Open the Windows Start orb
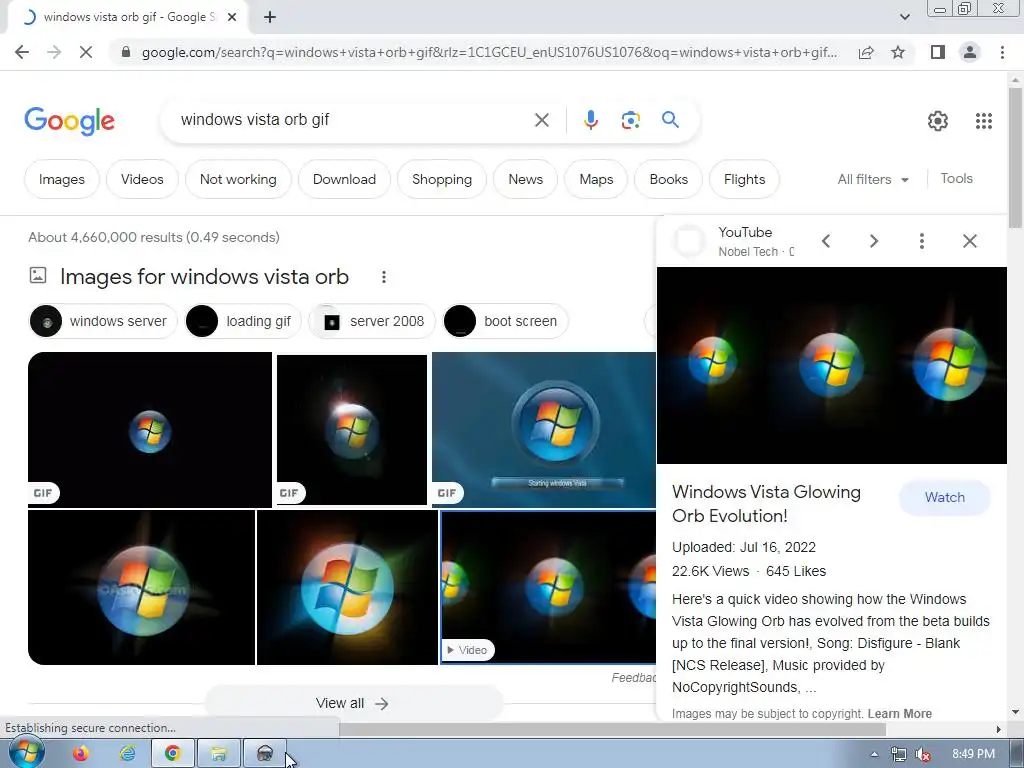Image resolution: width=1024 pixels, height=768 pixels. (26, 753)
